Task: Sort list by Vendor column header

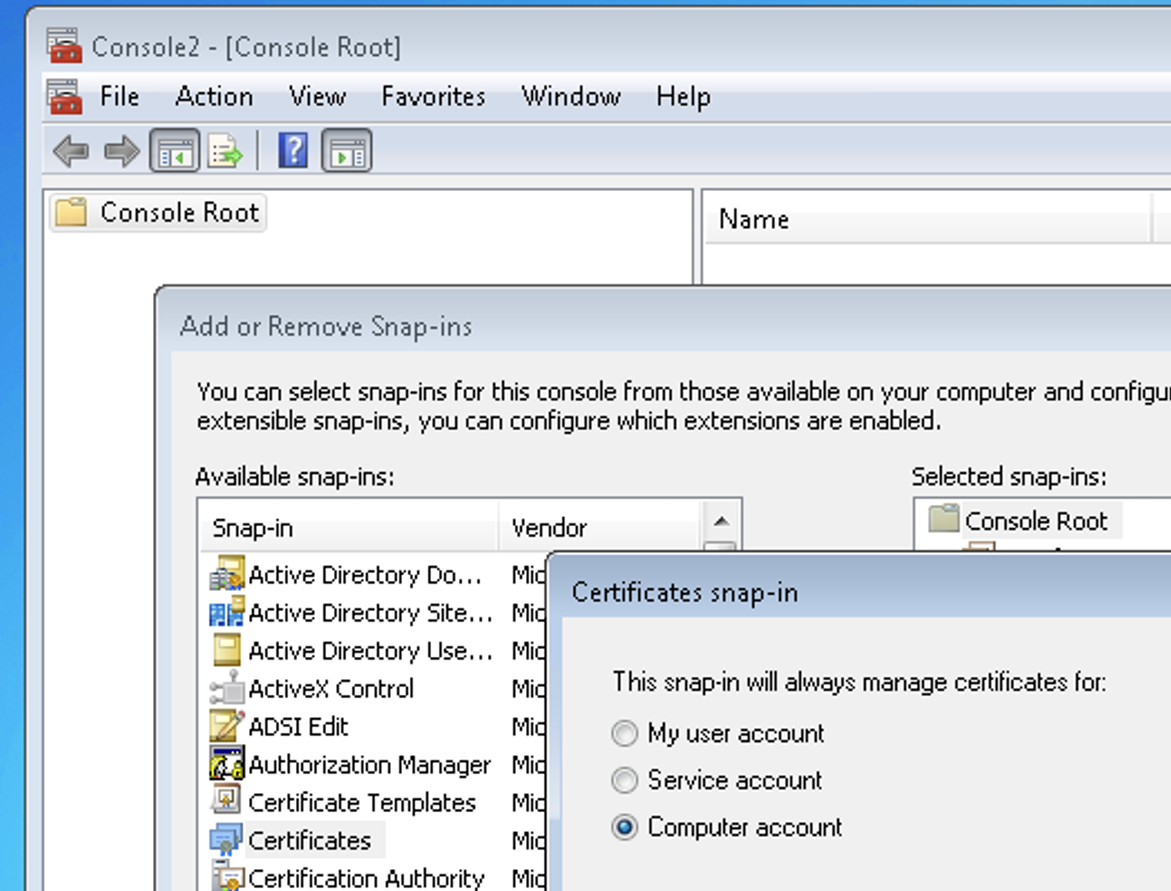Action: point(600,528)
